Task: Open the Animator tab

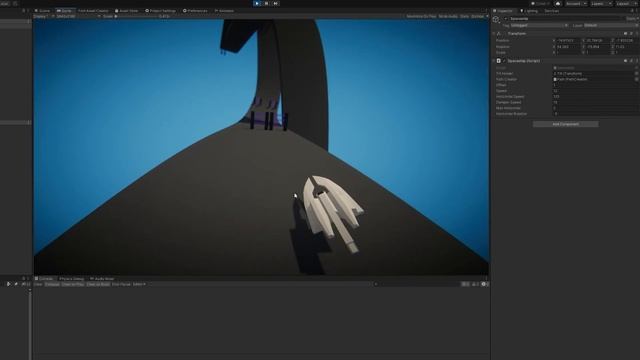Action: pyautogui.click(x=224, y=11)
